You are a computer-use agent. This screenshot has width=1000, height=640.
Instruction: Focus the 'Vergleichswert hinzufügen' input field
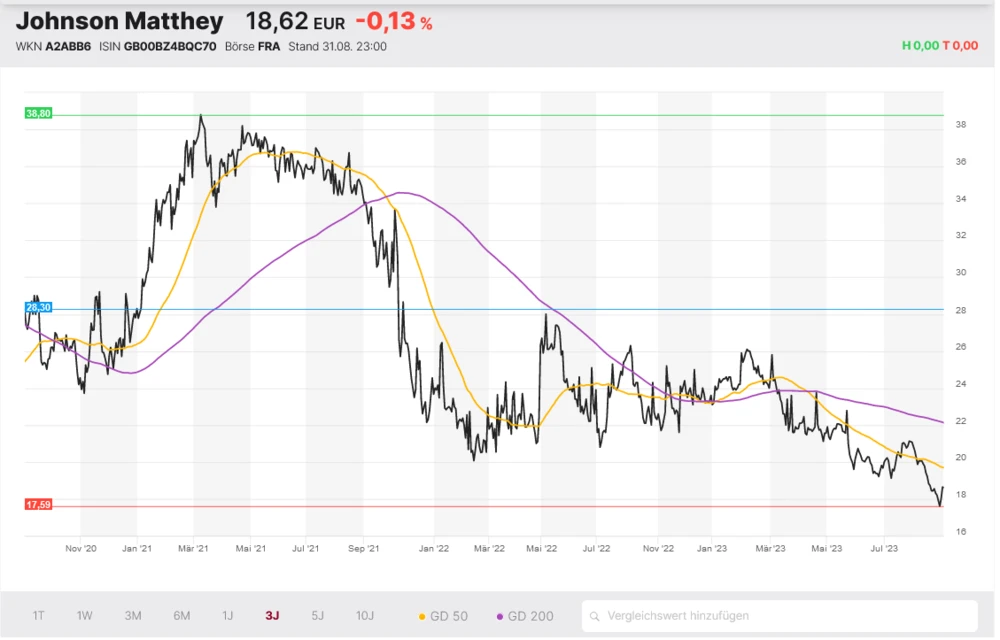click(x=785, y=616)
